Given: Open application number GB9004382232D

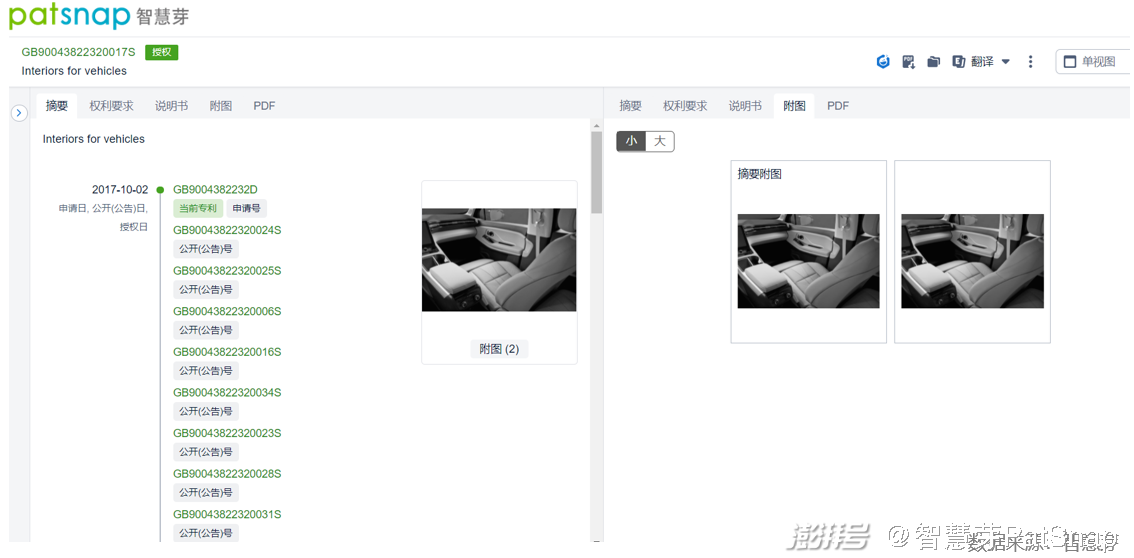Looking at the screenshot, I should coord(216,189).
